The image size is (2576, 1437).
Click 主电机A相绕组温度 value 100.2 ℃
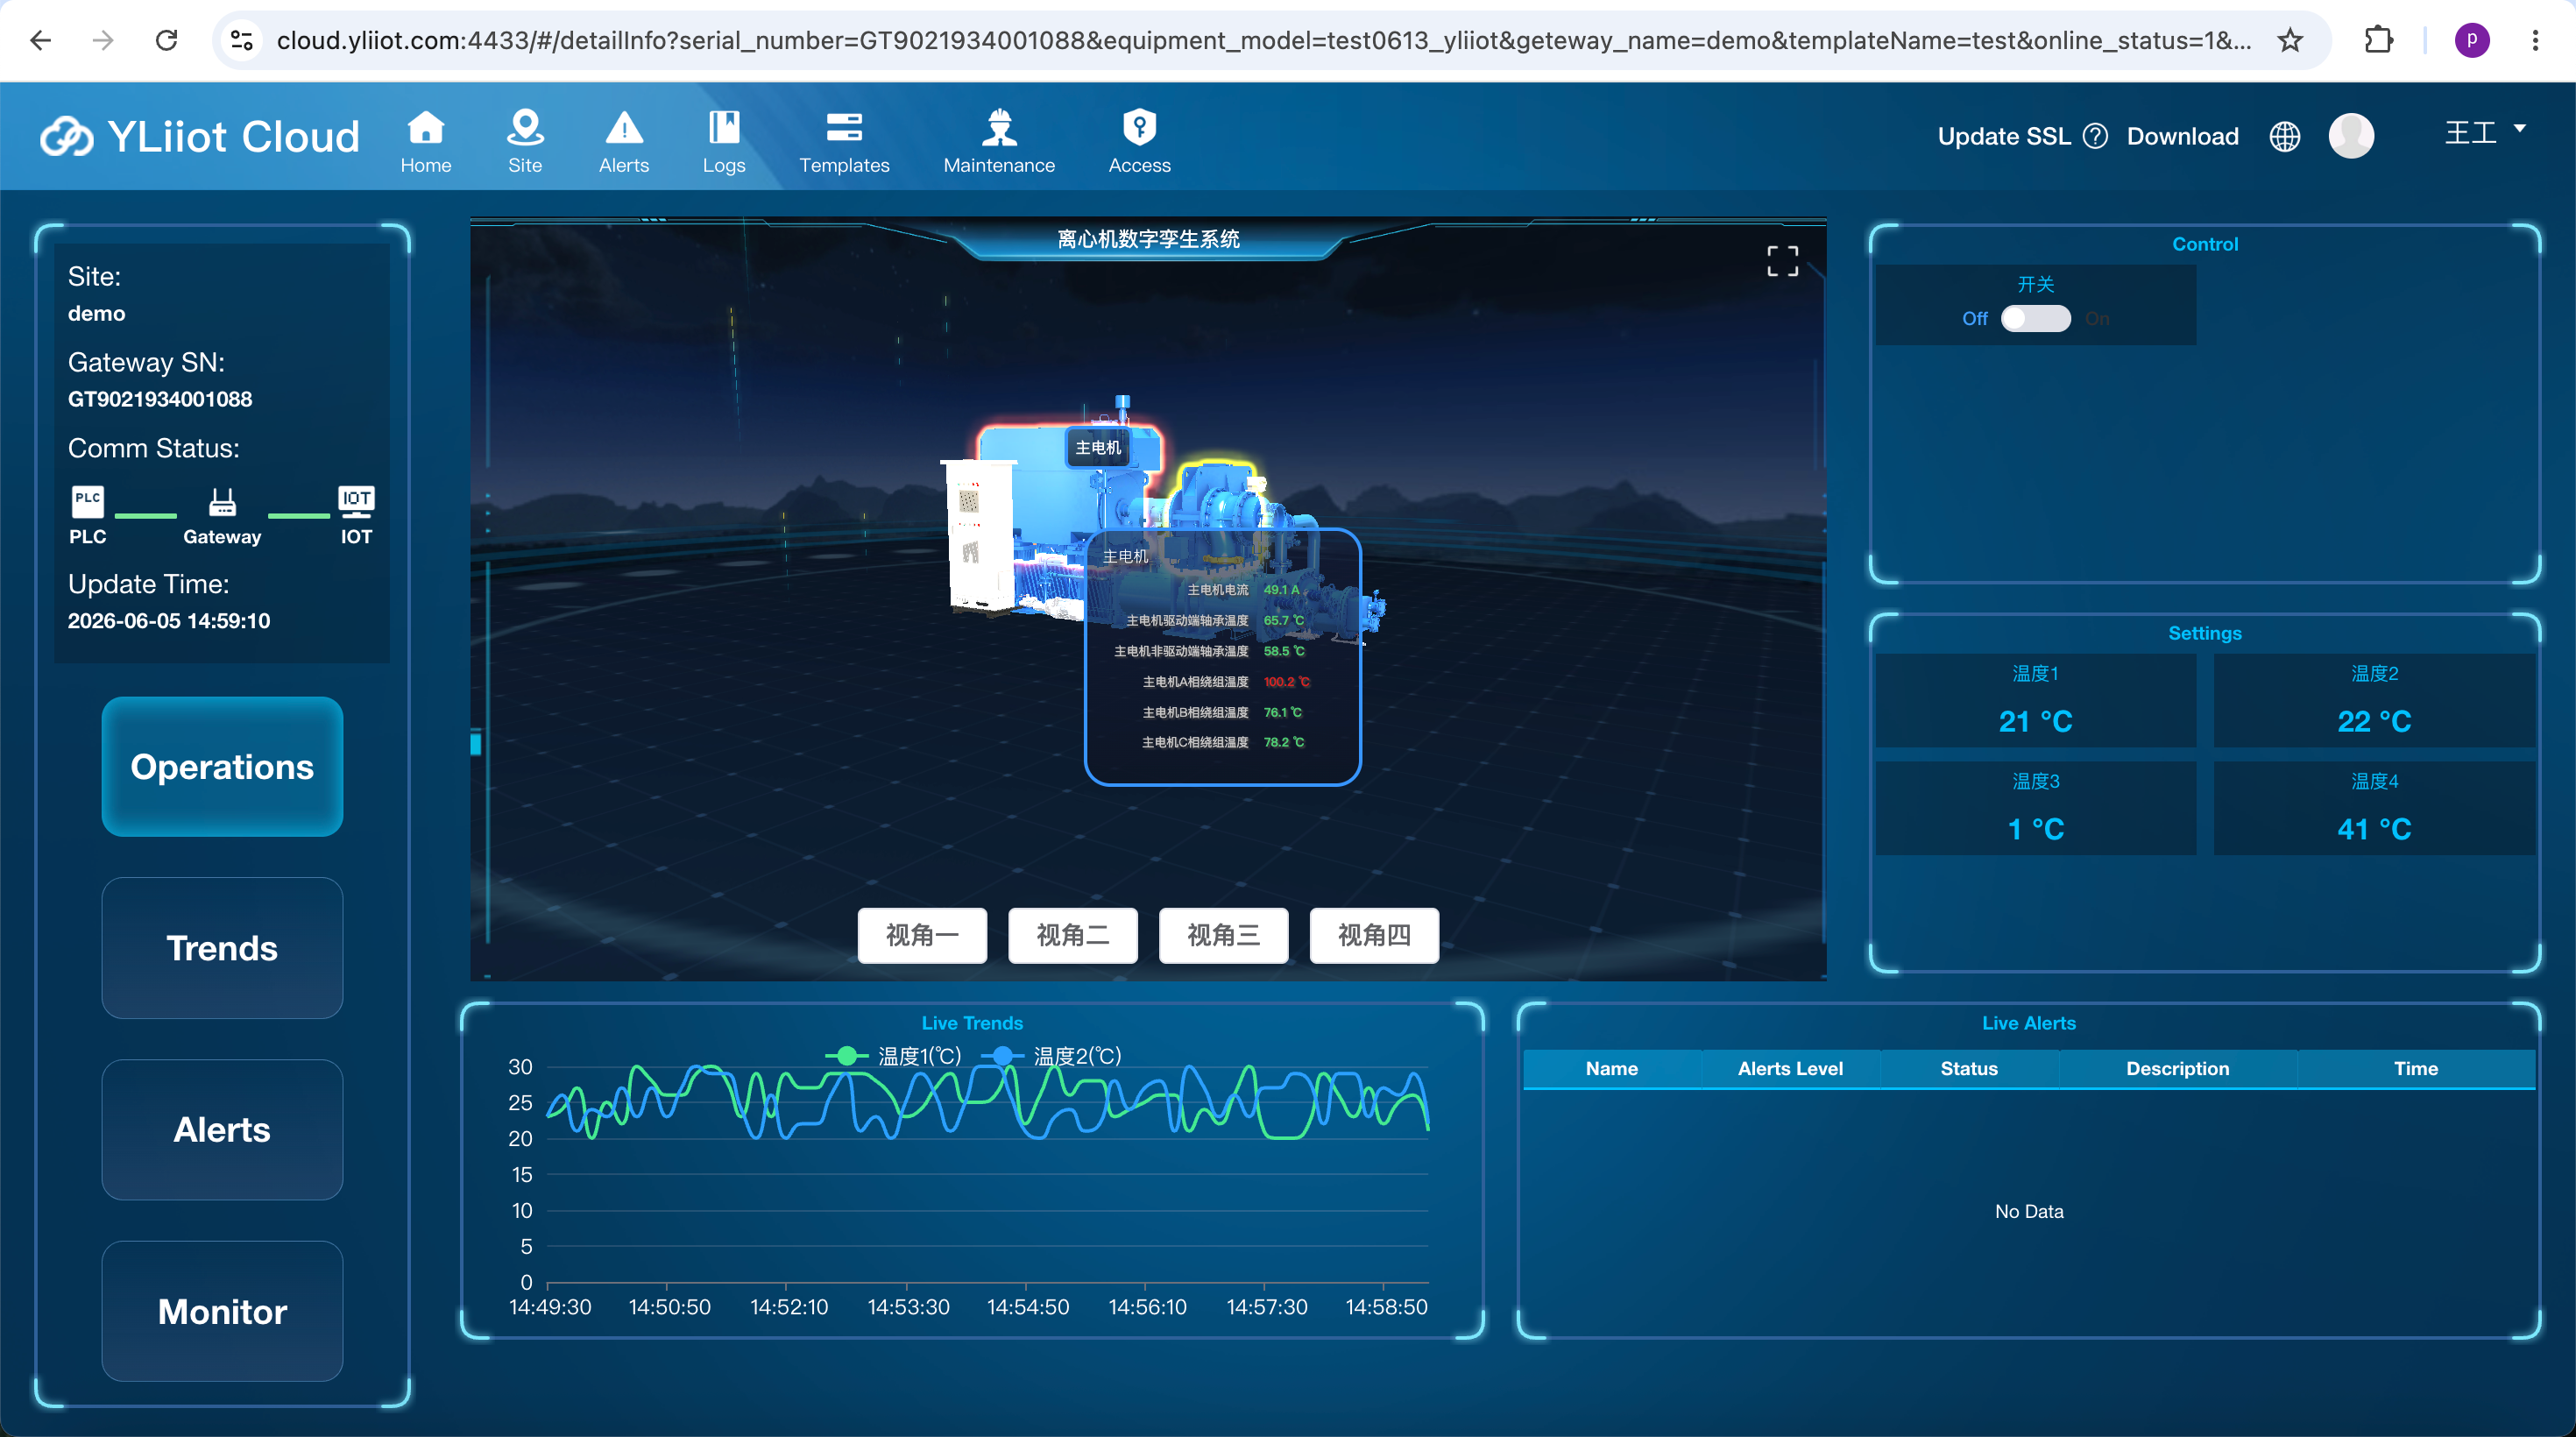tap(1286, 682)
